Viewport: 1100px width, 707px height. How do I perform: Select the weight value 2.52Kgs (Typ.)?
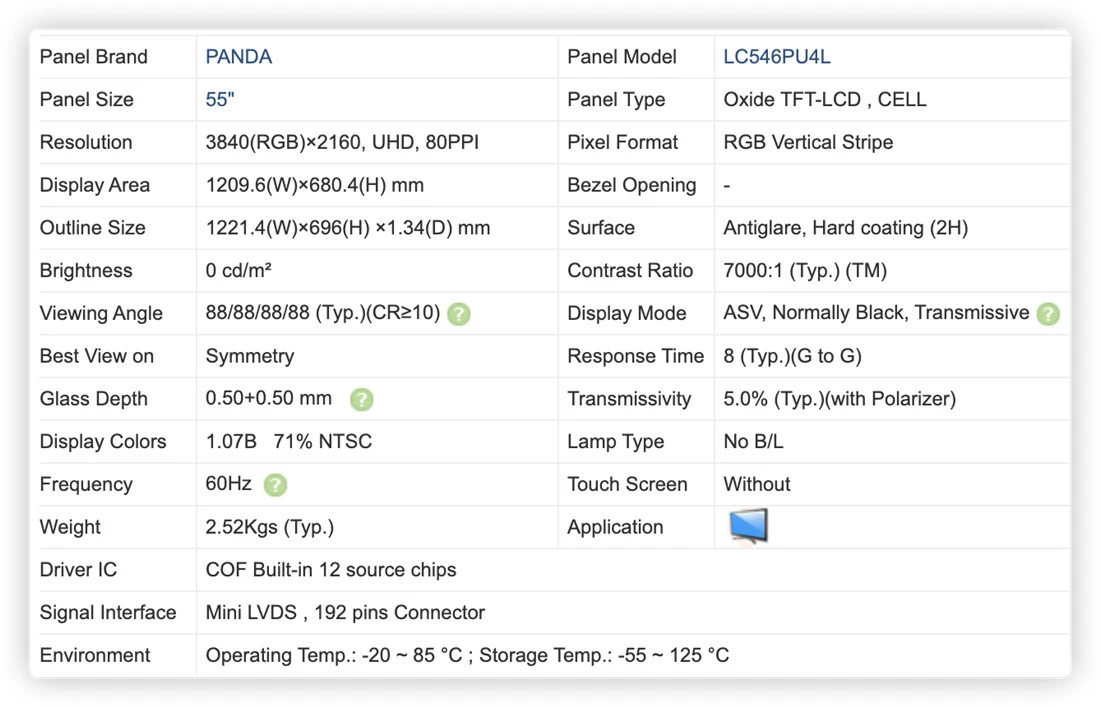point(269,527)
